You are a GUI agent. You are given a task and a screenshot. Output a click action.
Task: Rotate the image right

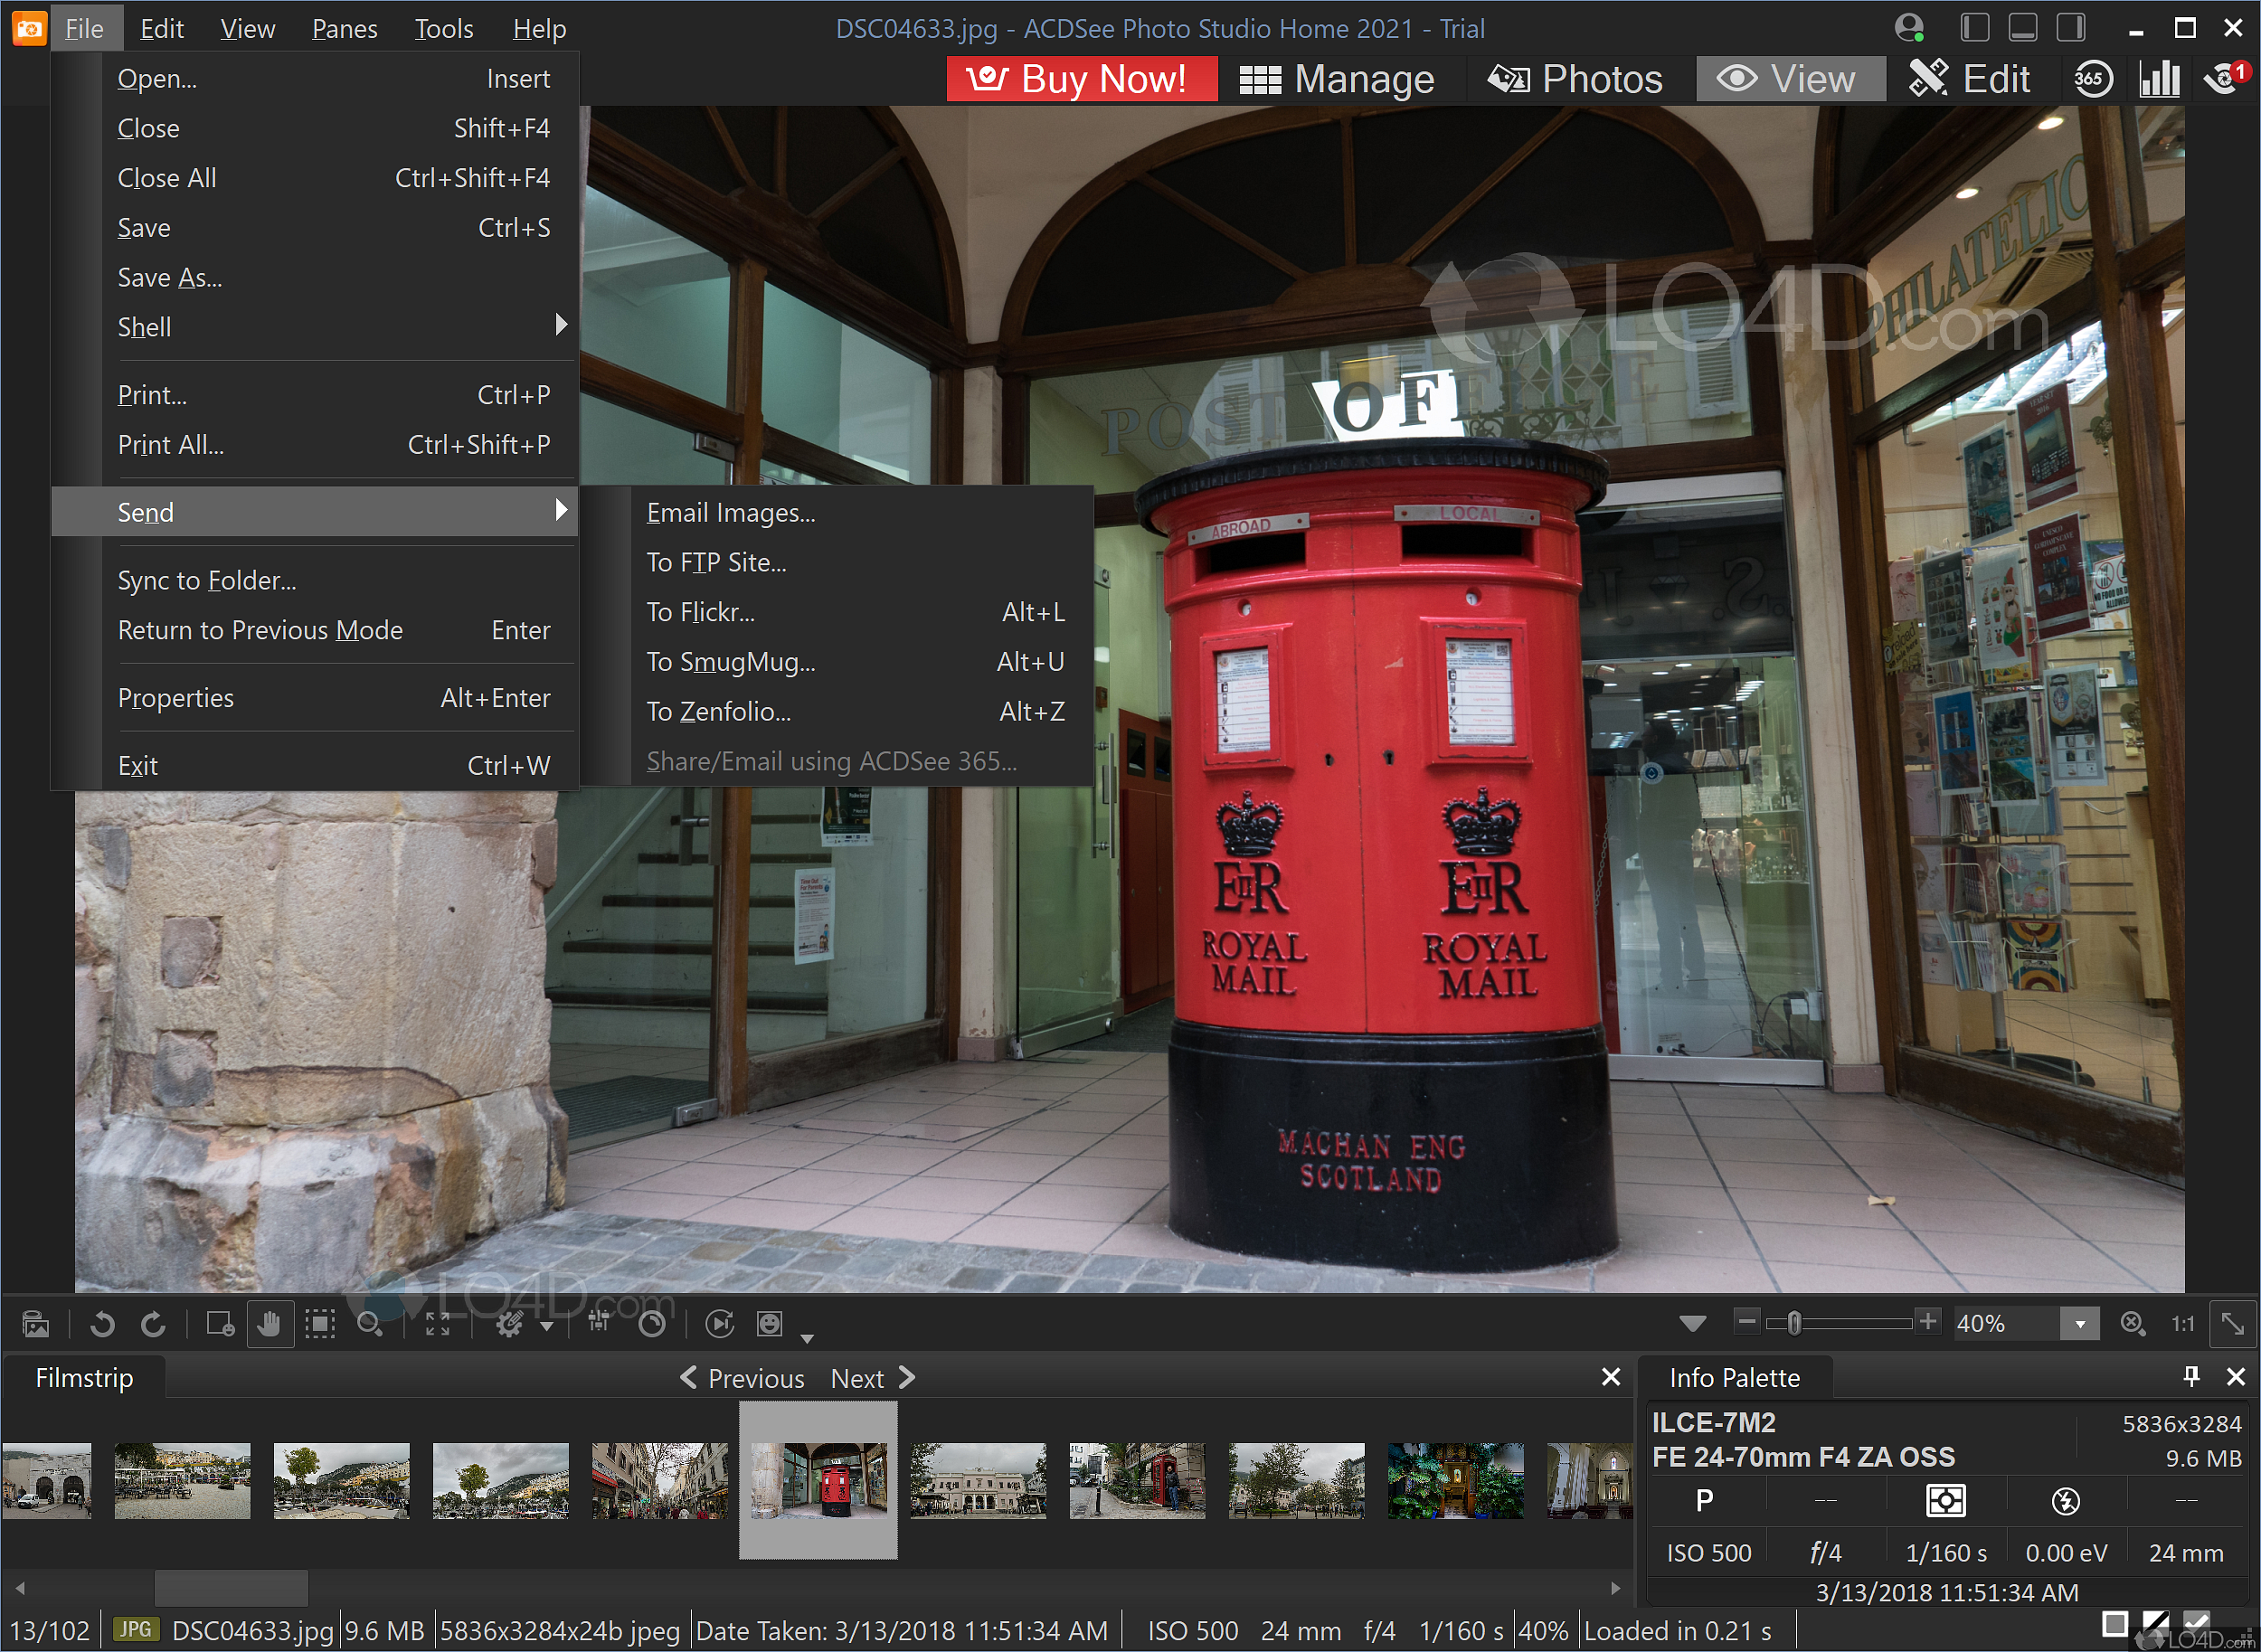pyautogui.click(x=153, y=1324)
